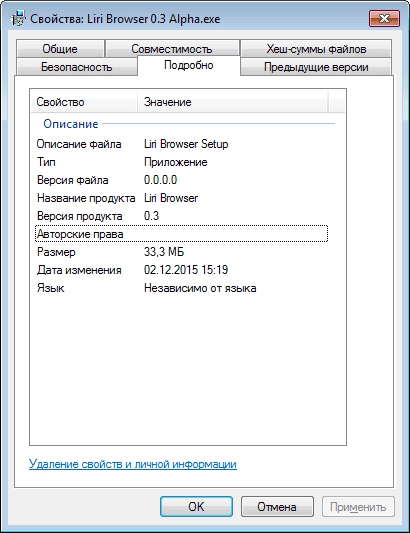410x533 pixels.
Task: Select the Авторские права row
Action: pyautogui.click(x=182, y=234)
